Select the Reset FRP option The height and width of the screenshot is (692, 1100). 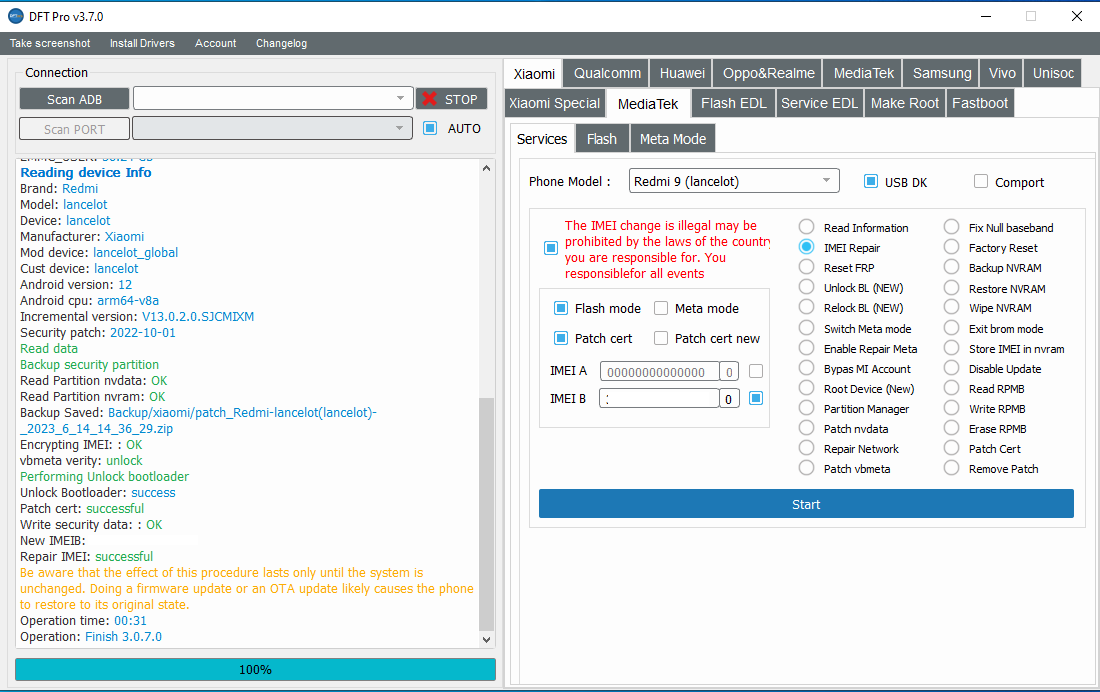(x=807, y=267)
